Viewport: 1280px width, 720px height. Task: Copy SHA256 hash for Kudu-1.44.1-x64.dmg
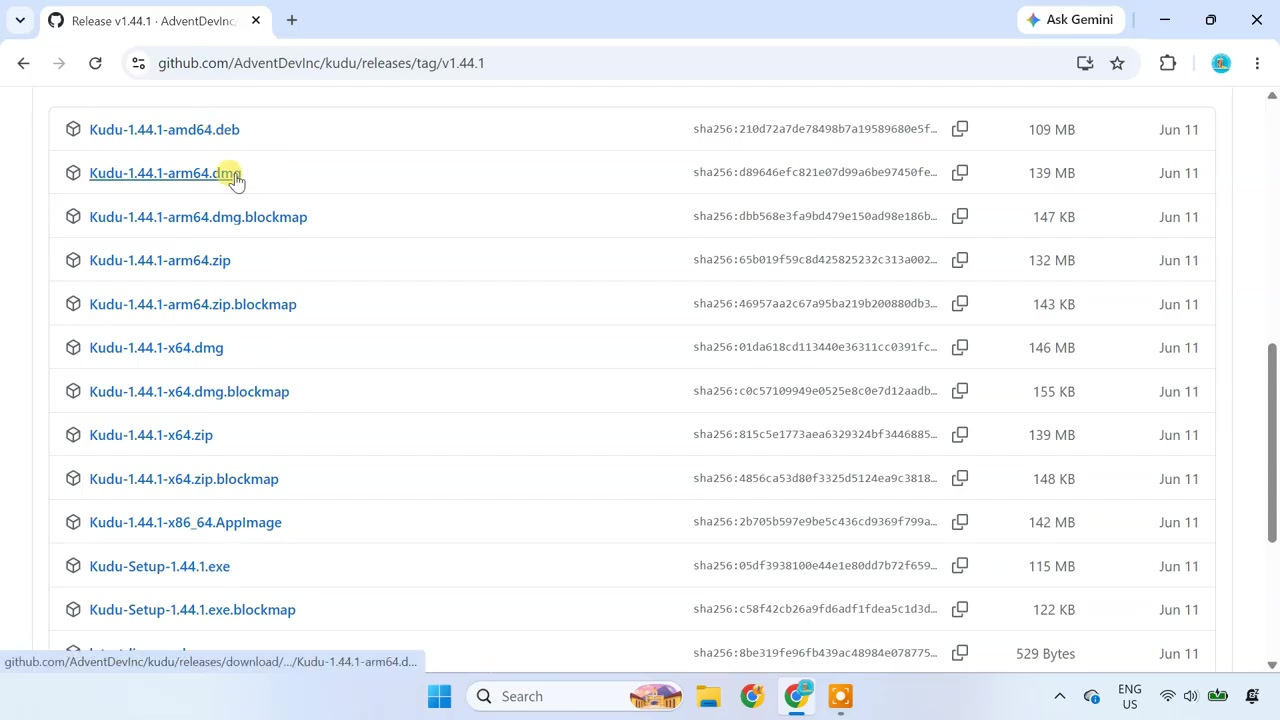point(960,347)
